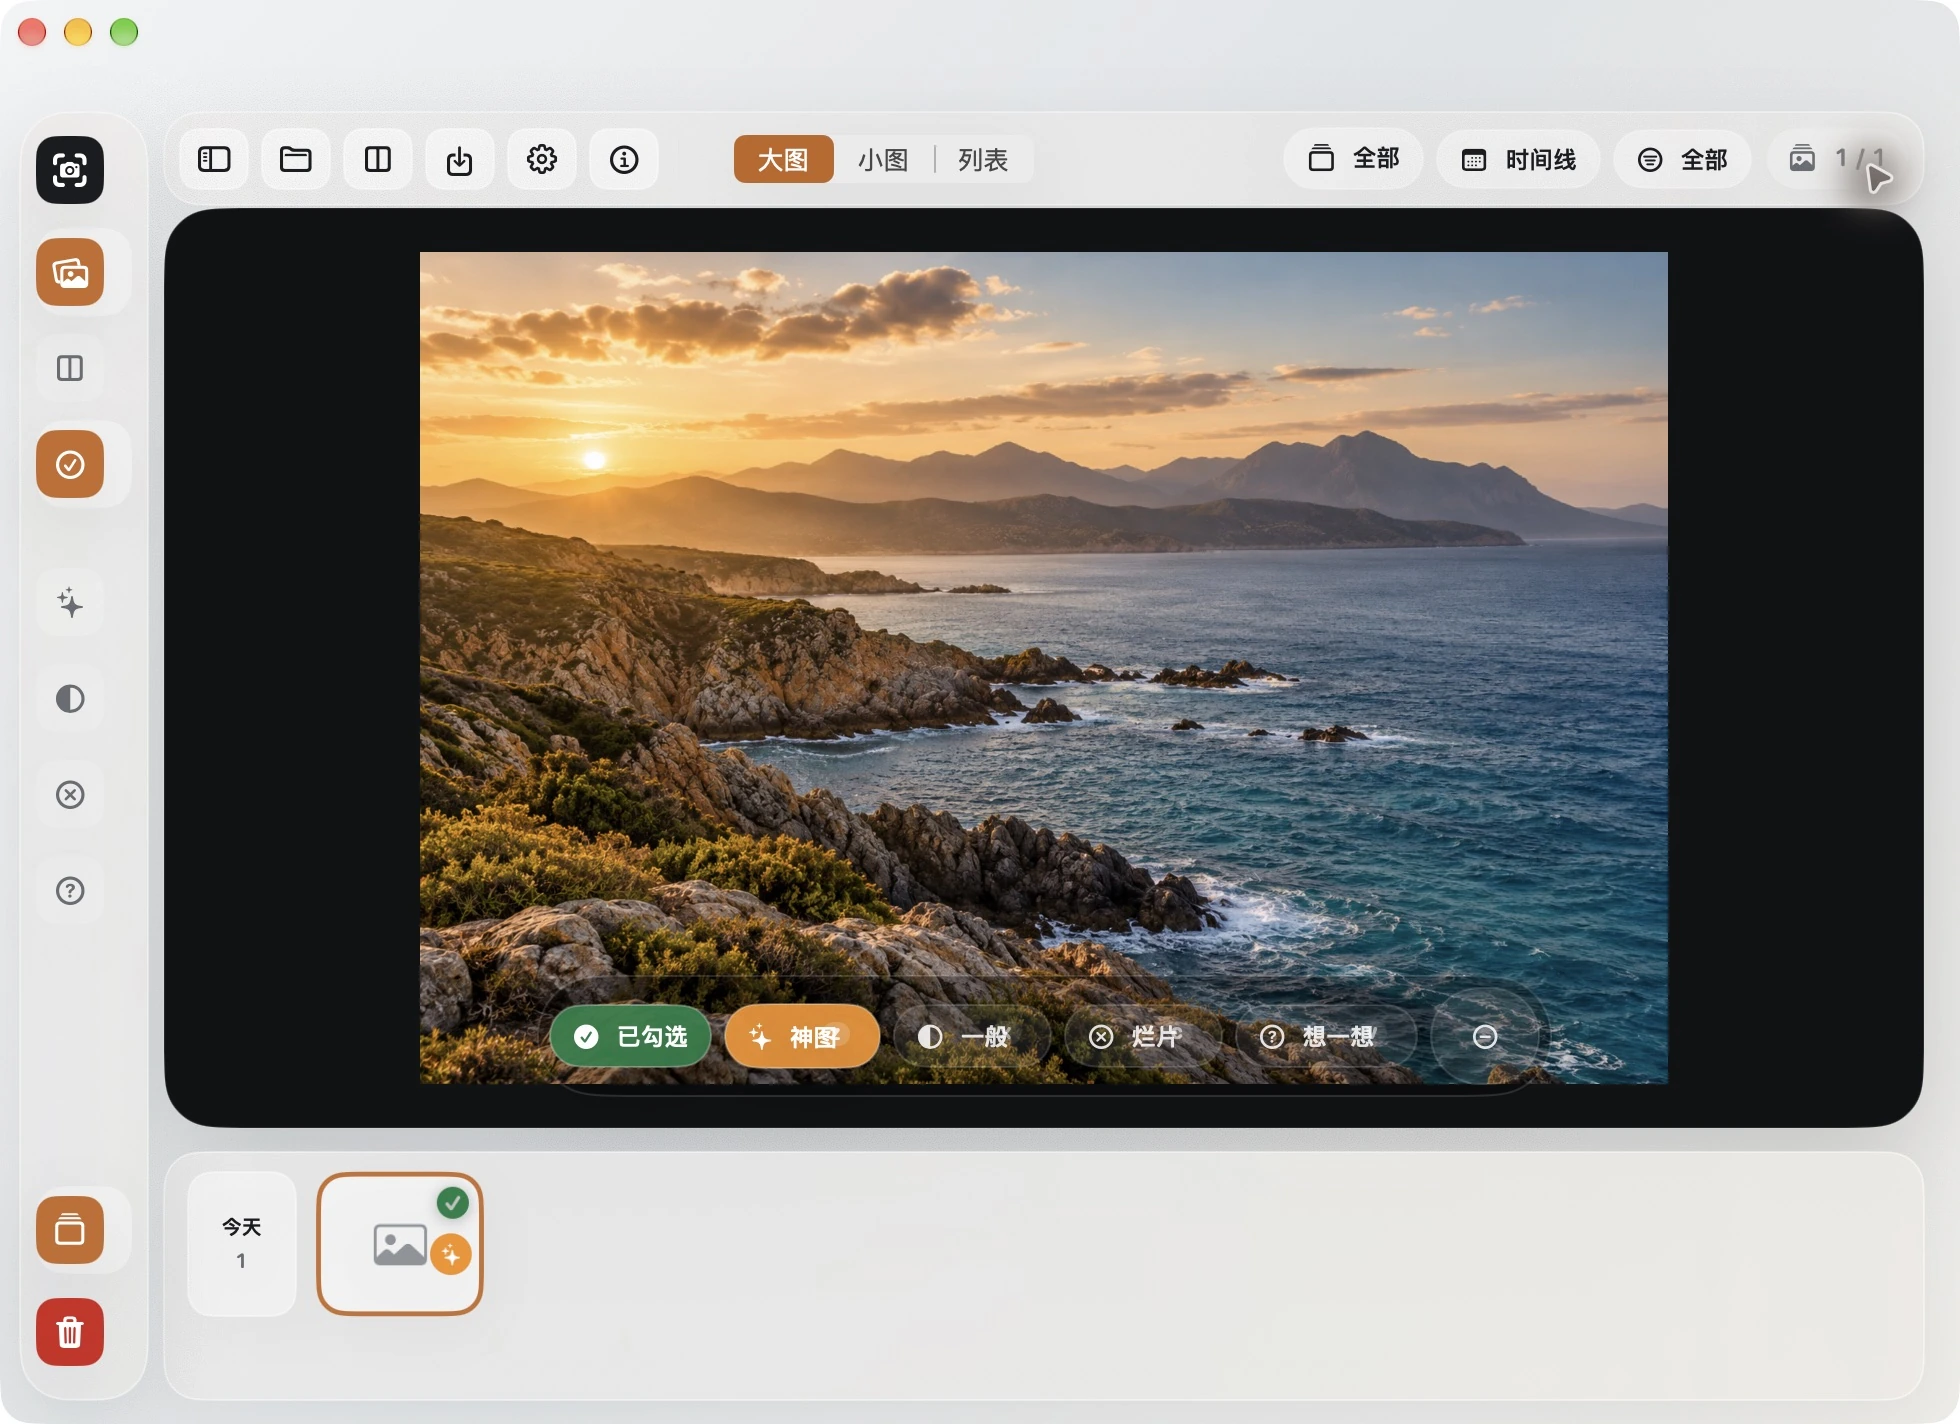
Task: Switch to 小图 small view tab
Action: tap(883, 159)
